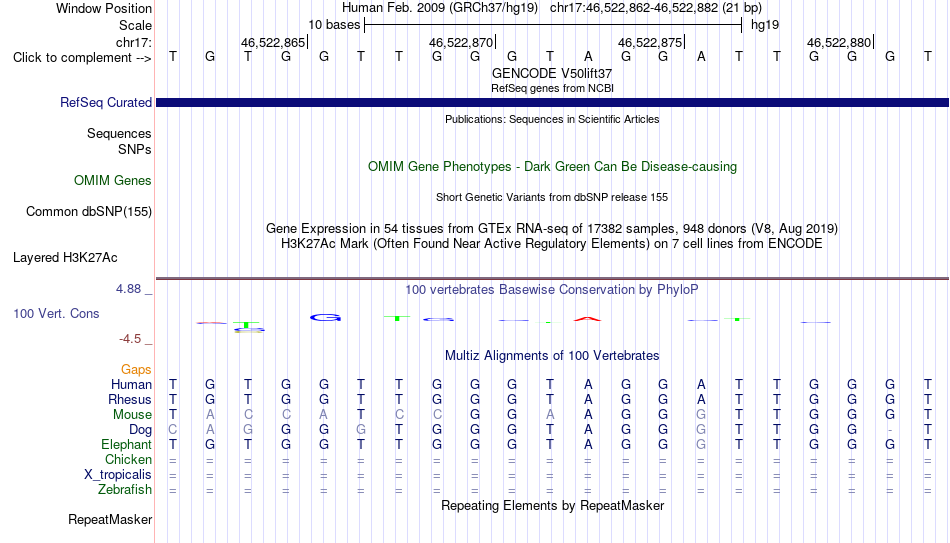Screen dimensions: 950x543
Task: Click the gap dash in the Dog alignment row
Action: [x=889, y=430]
